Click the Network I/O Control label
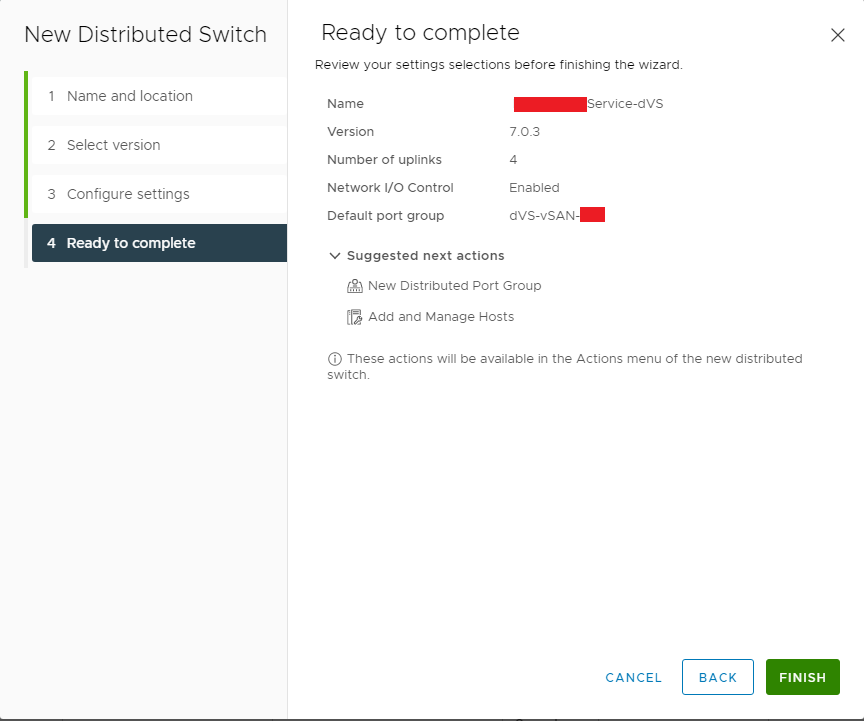This screenshot has width=864, height=721. (x=390, y=188)
